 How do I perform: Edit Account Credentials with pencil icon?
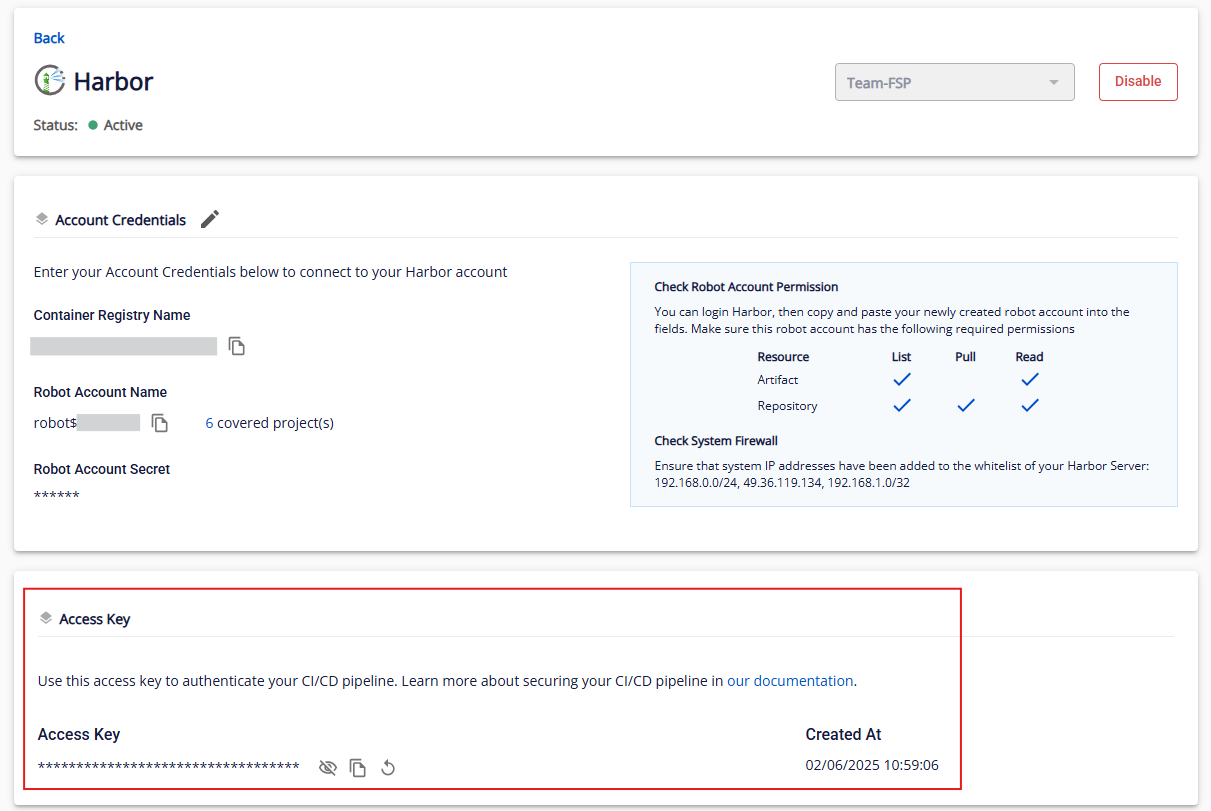210,219
